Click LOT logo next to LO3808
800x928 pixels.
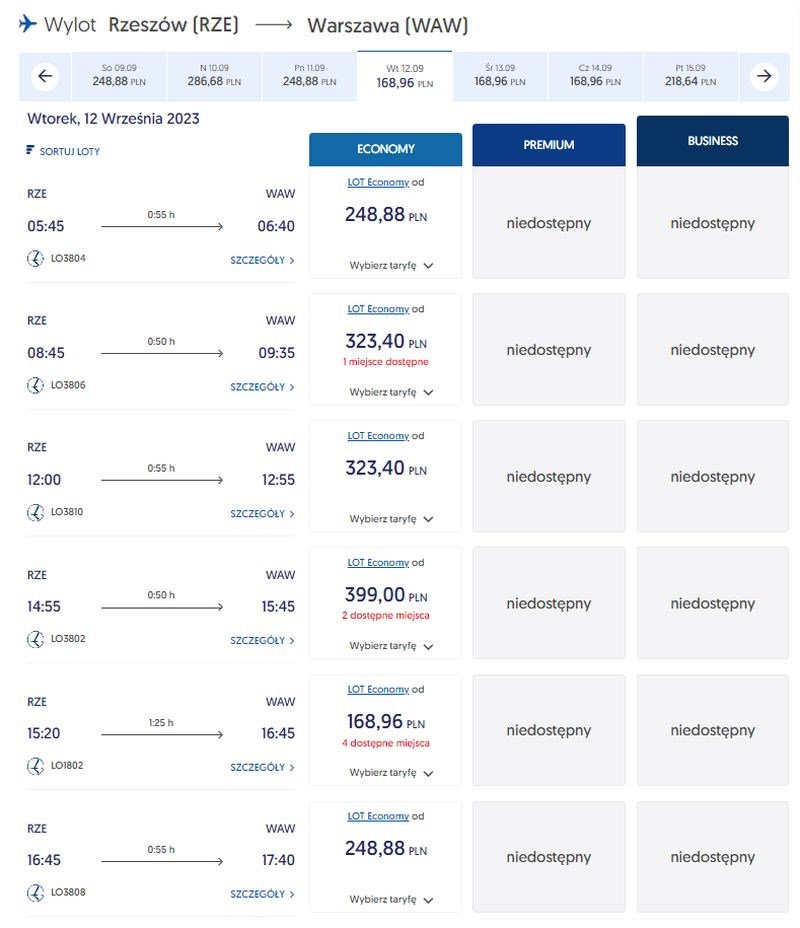[36, 892]
